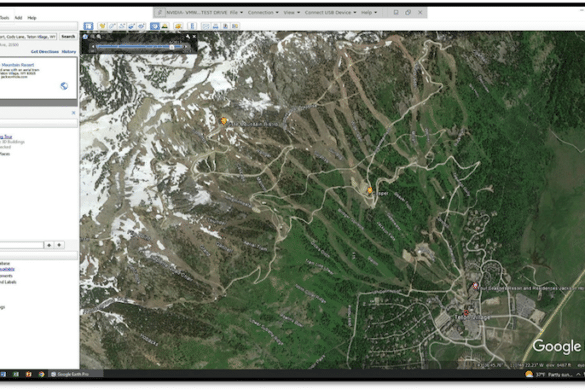Open the Connection dropdown in VMware bar
The image size is (585, 390).
(x=263, y=12)
